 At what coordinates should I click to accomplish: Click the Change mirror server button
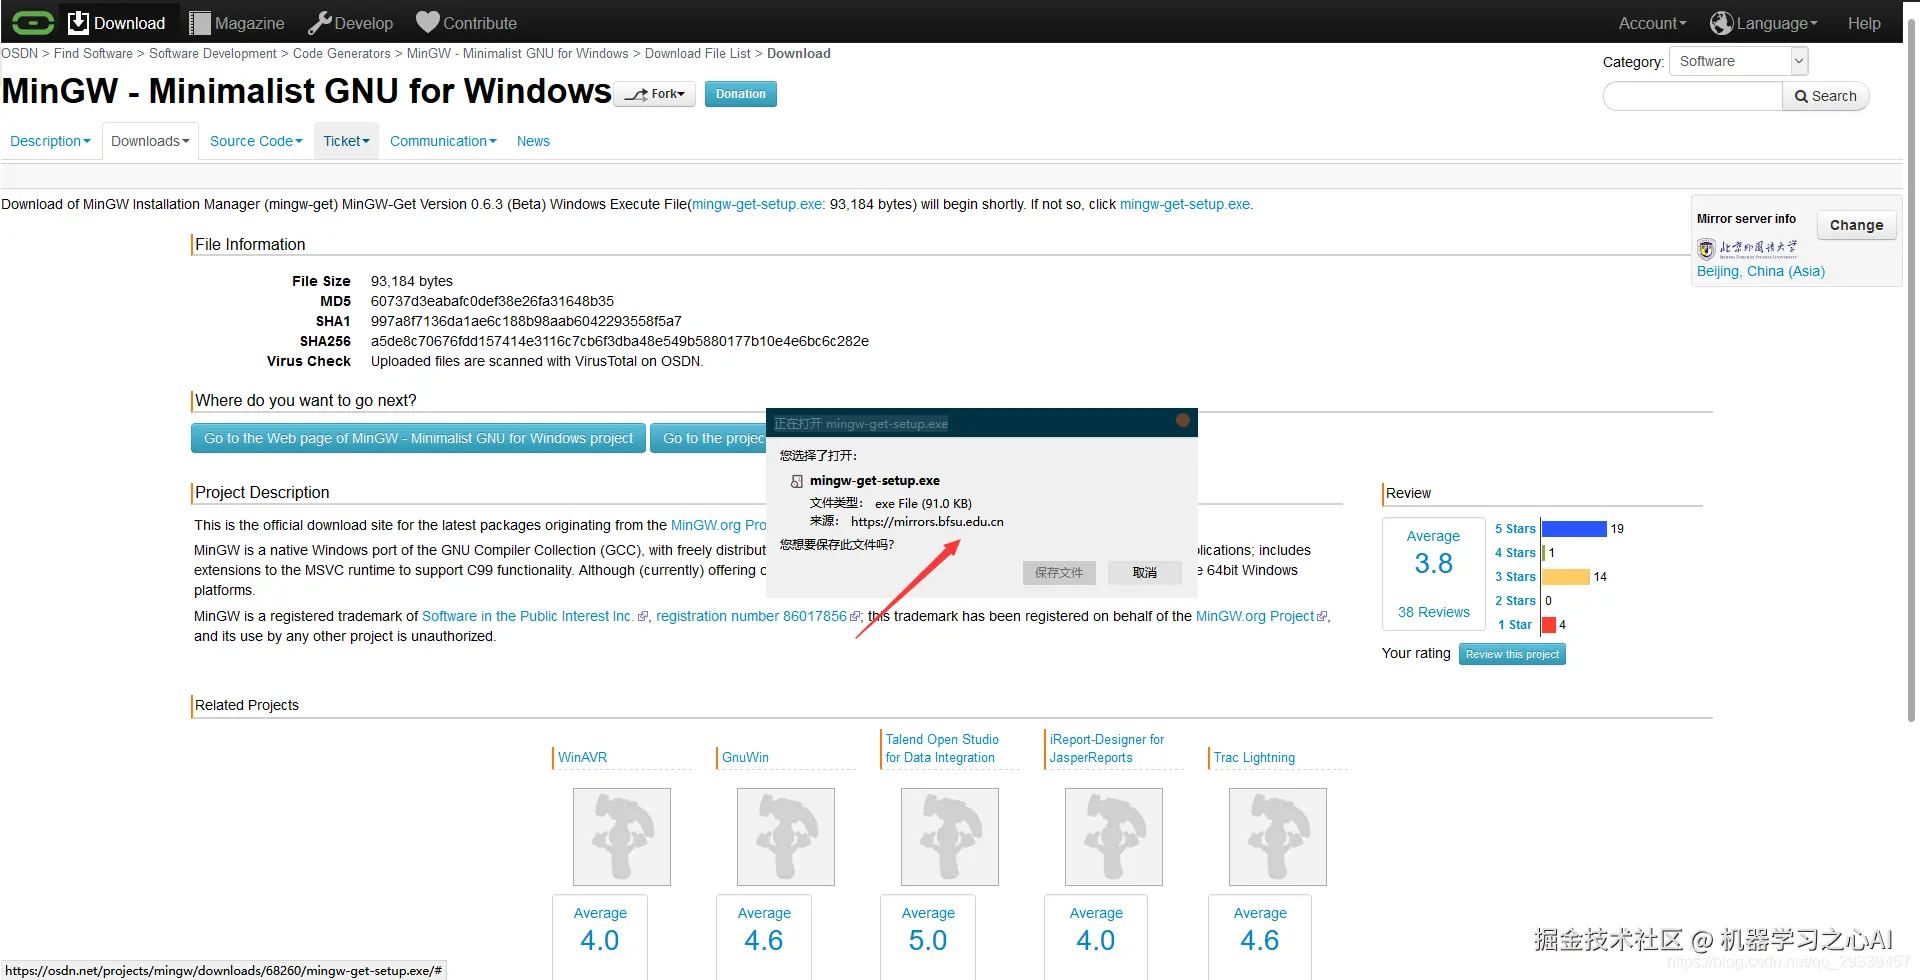click(1856, 225)
